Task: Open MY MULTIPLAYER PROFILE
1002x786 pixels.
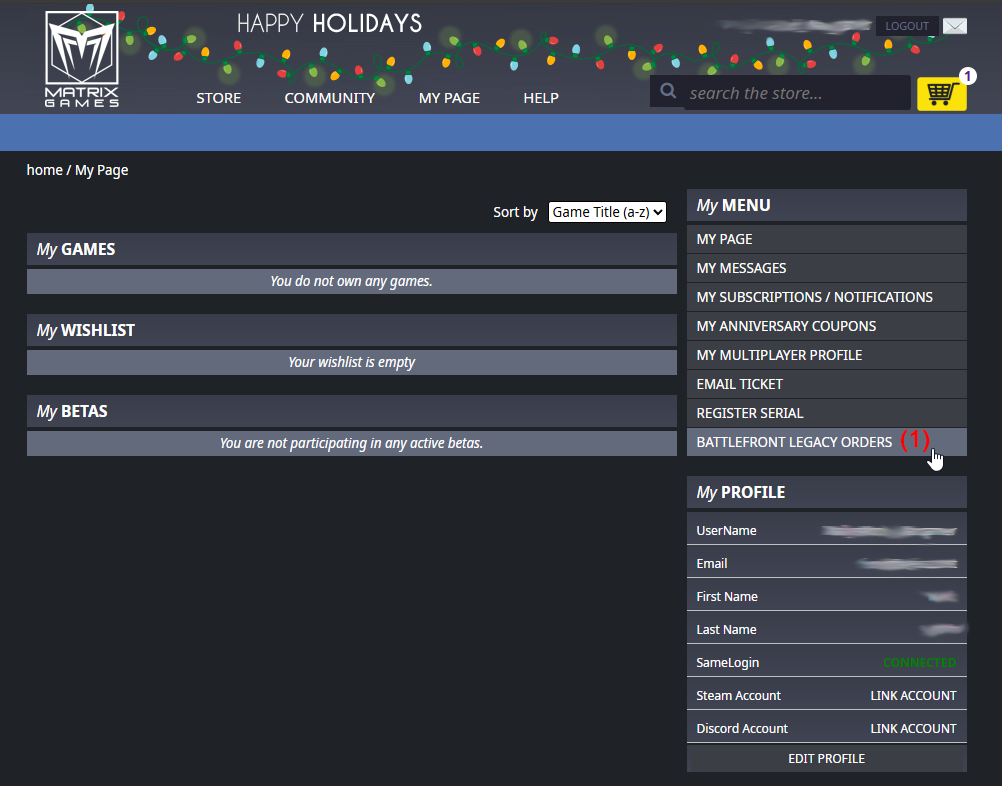Action: [826, 355]
